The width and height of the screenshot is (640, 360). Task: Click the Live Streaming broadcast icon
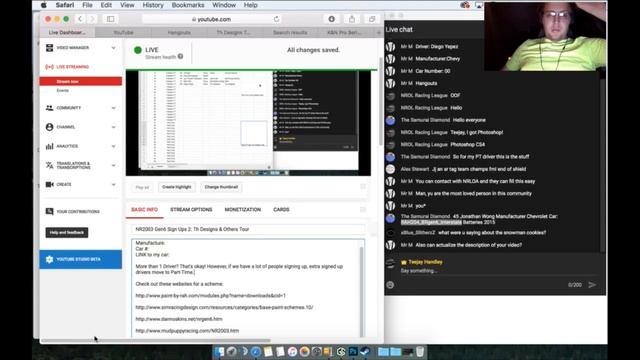click(x=49, y=67)
